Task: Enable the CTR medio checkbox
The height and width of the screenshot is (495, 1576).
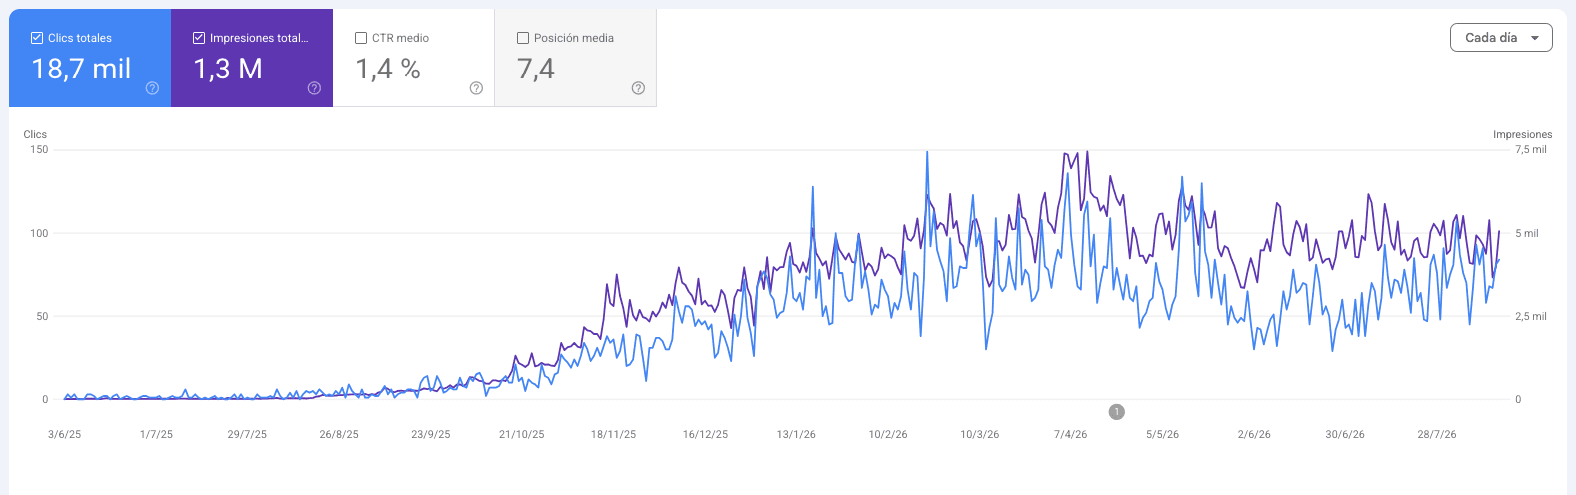Action: point(361,38)
